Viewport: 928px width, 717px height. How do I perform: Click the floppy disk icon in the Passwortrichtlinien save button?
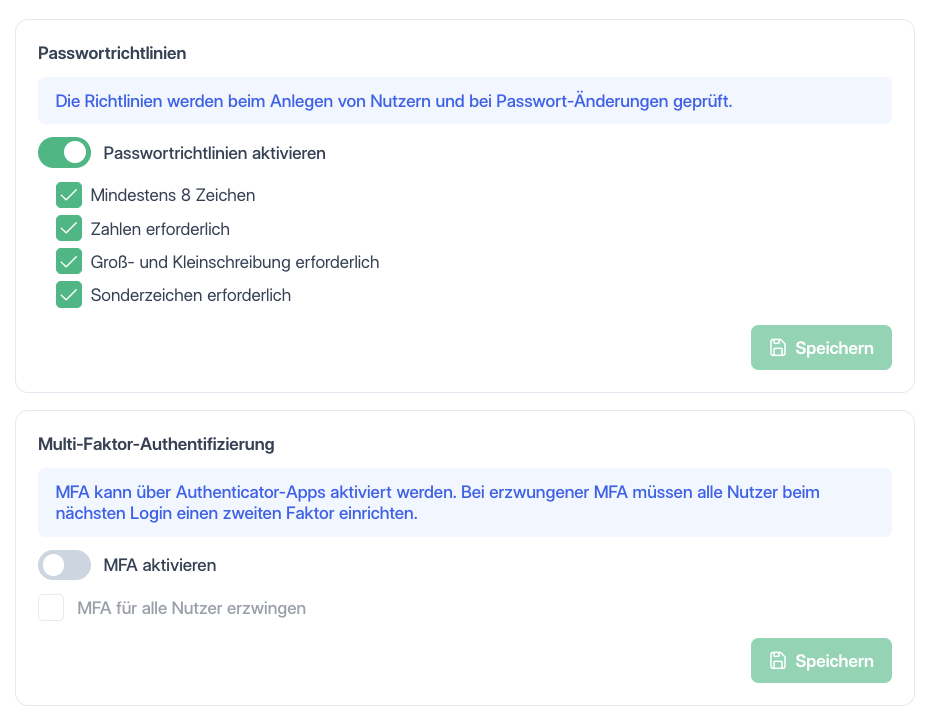[778, 348]
